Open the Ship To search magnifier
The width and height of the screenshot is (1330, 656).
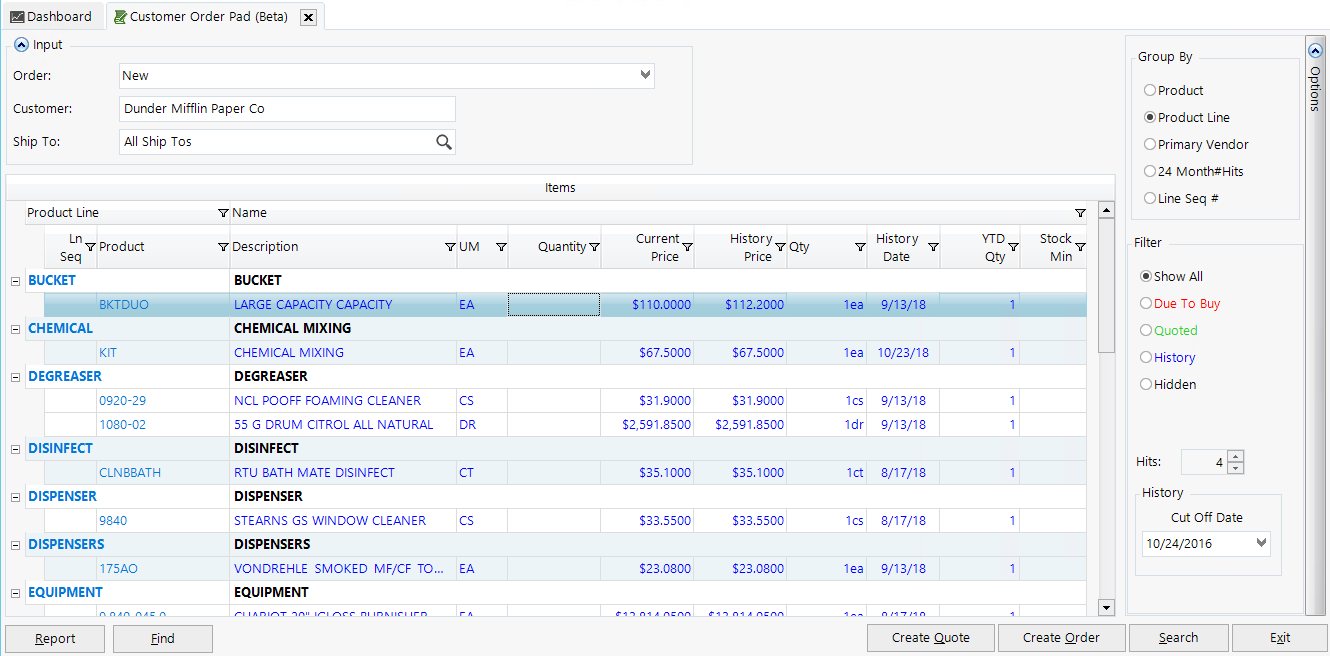pos(443,141)
